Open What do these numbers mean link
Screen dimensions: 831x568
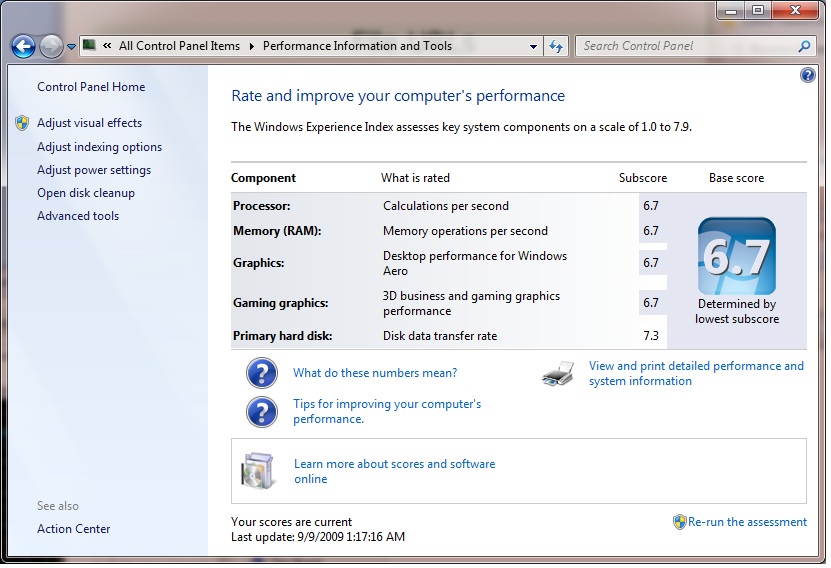(375, 373)
